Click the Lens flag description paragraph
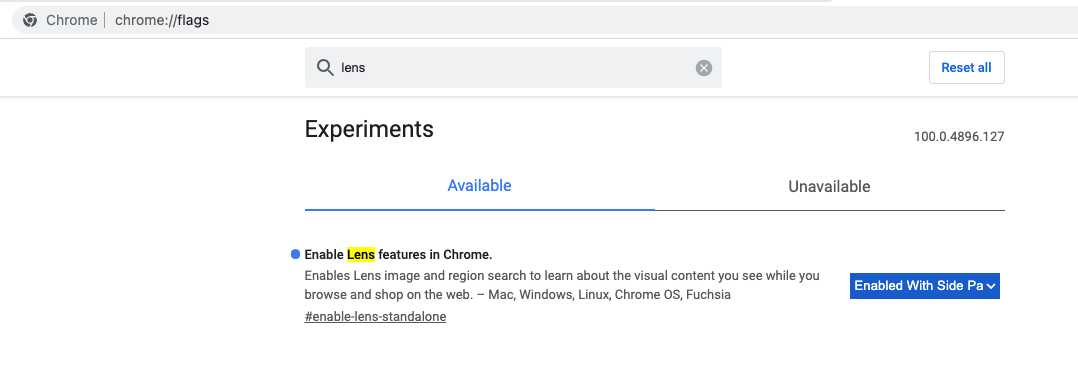The width and height of the screenshot is (1078, 392). coord(562,285)
